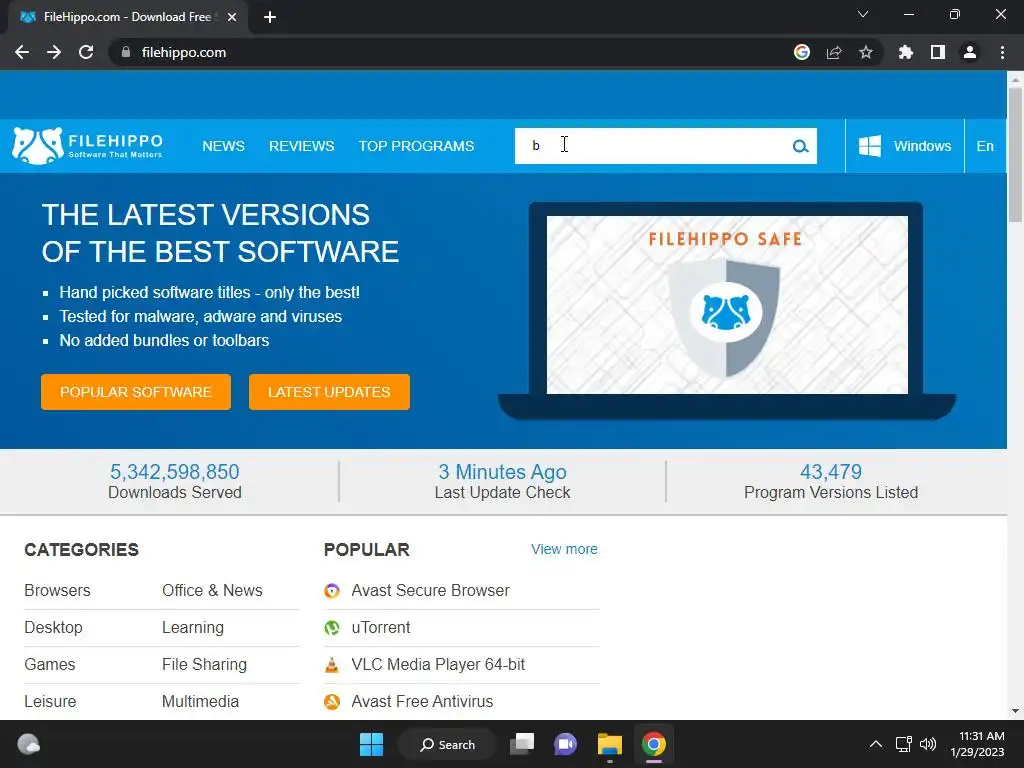Viewport: 1024px width, 768px height.
Task: Click the search magnifier button
Action: coord(801,146)
